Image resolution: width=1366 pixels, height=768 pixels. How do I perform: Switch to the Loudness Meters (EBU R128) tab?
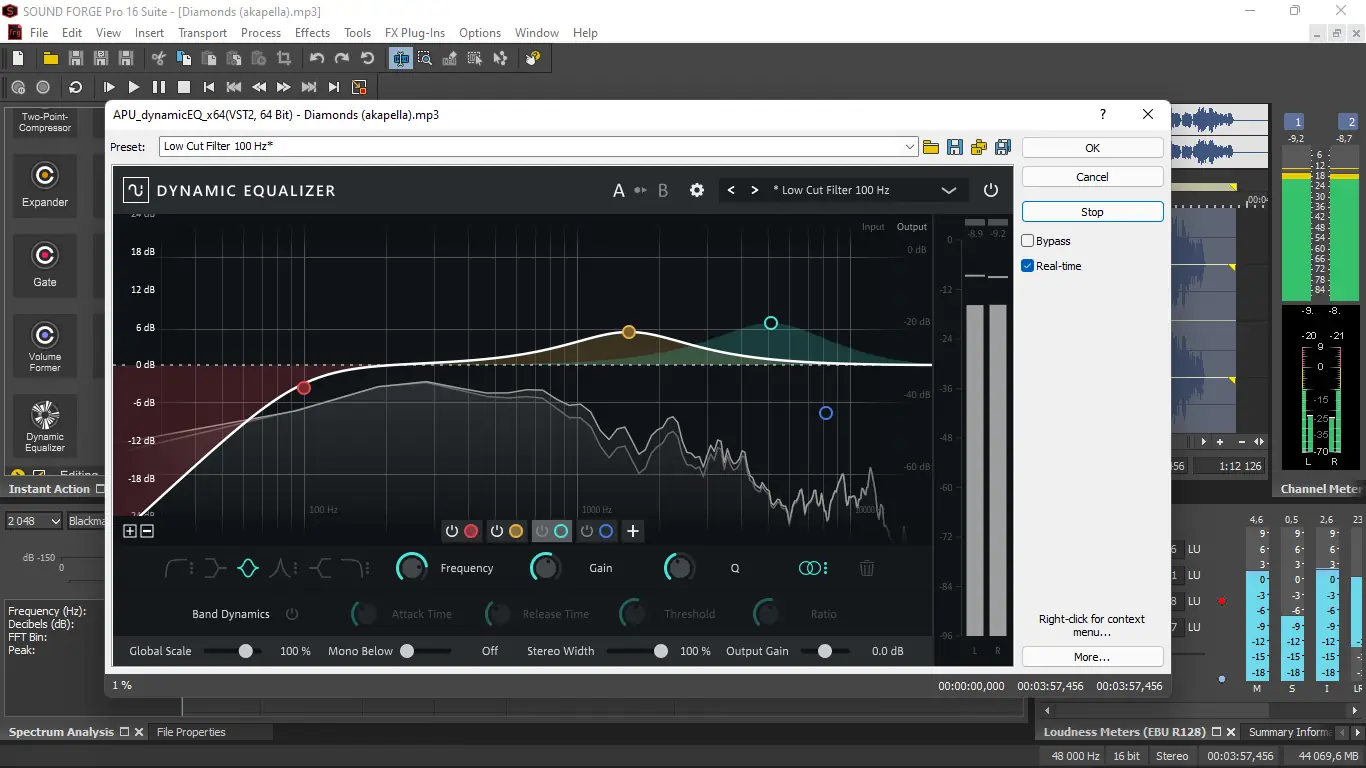tap(1124, 732)
